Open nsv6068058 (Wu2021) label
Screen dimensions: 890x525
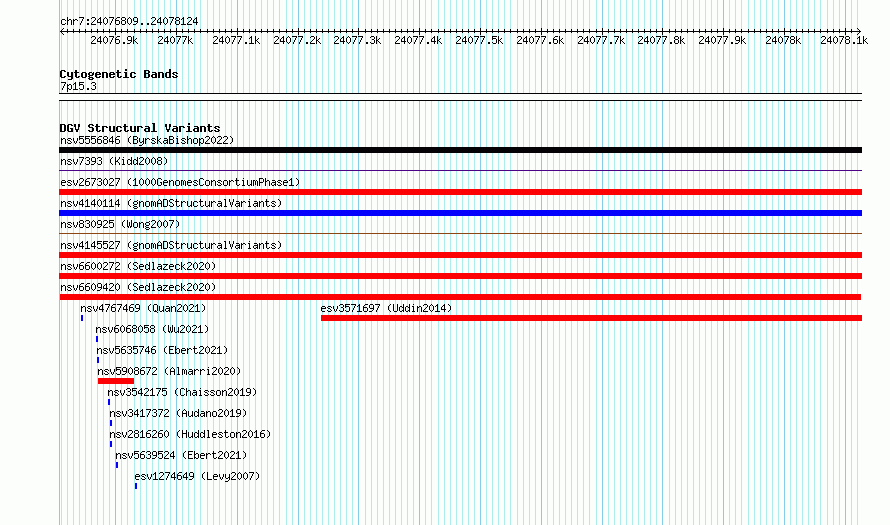pos(152,329)
